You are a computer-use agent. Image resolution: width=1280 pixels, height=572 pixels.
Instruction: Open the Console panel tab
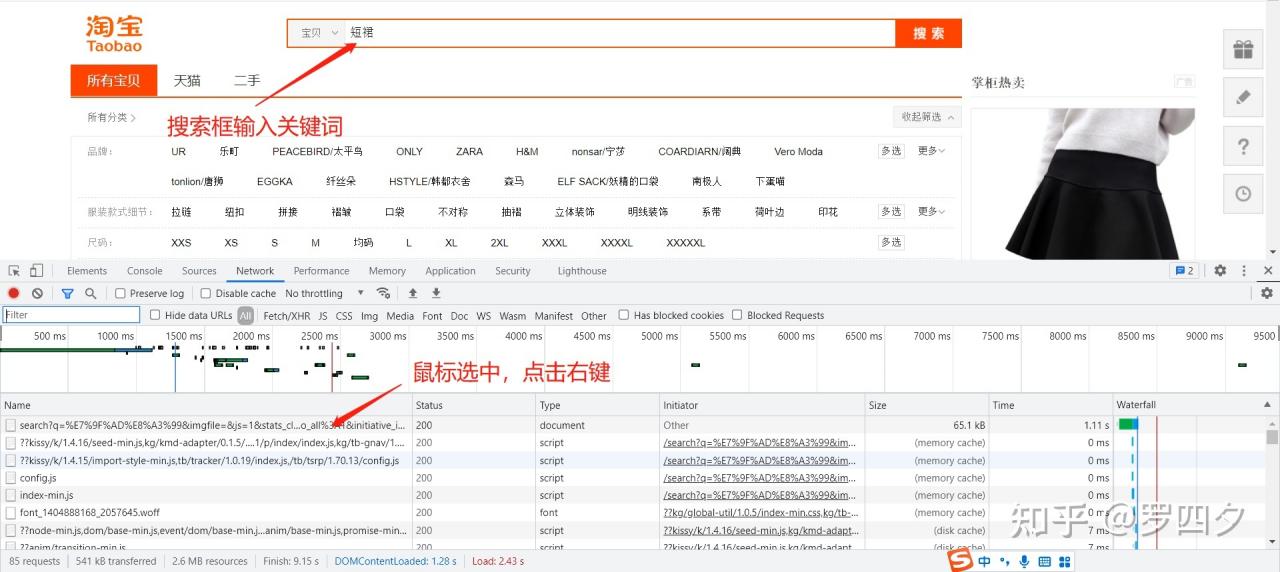tap(145, 271)
